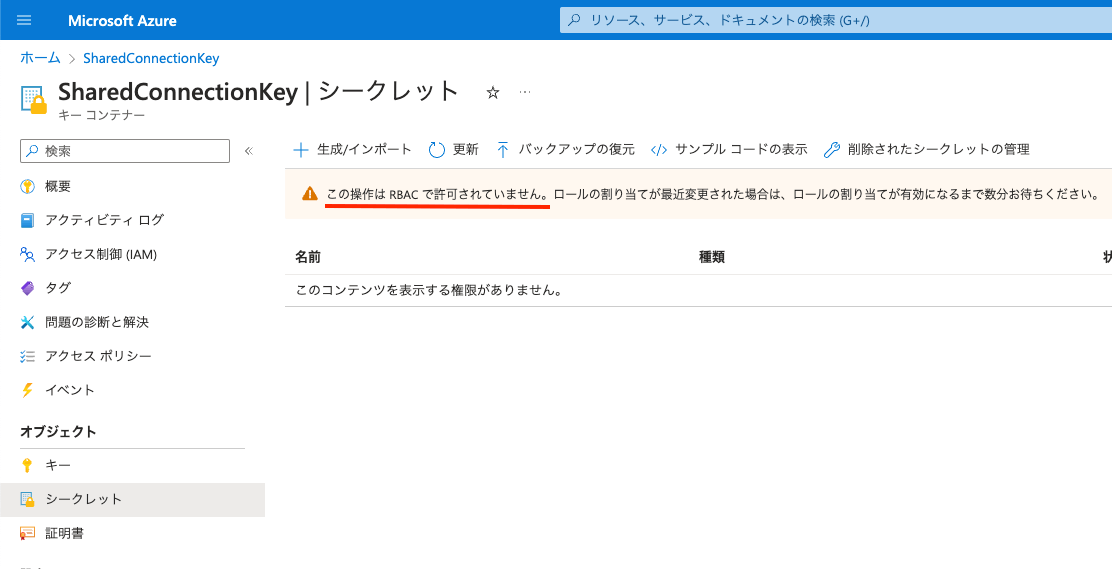Click the upload arrow restore icon
Image resolution: width=1112 pixels, height=569 pixels.
click(x=503, y=150)
